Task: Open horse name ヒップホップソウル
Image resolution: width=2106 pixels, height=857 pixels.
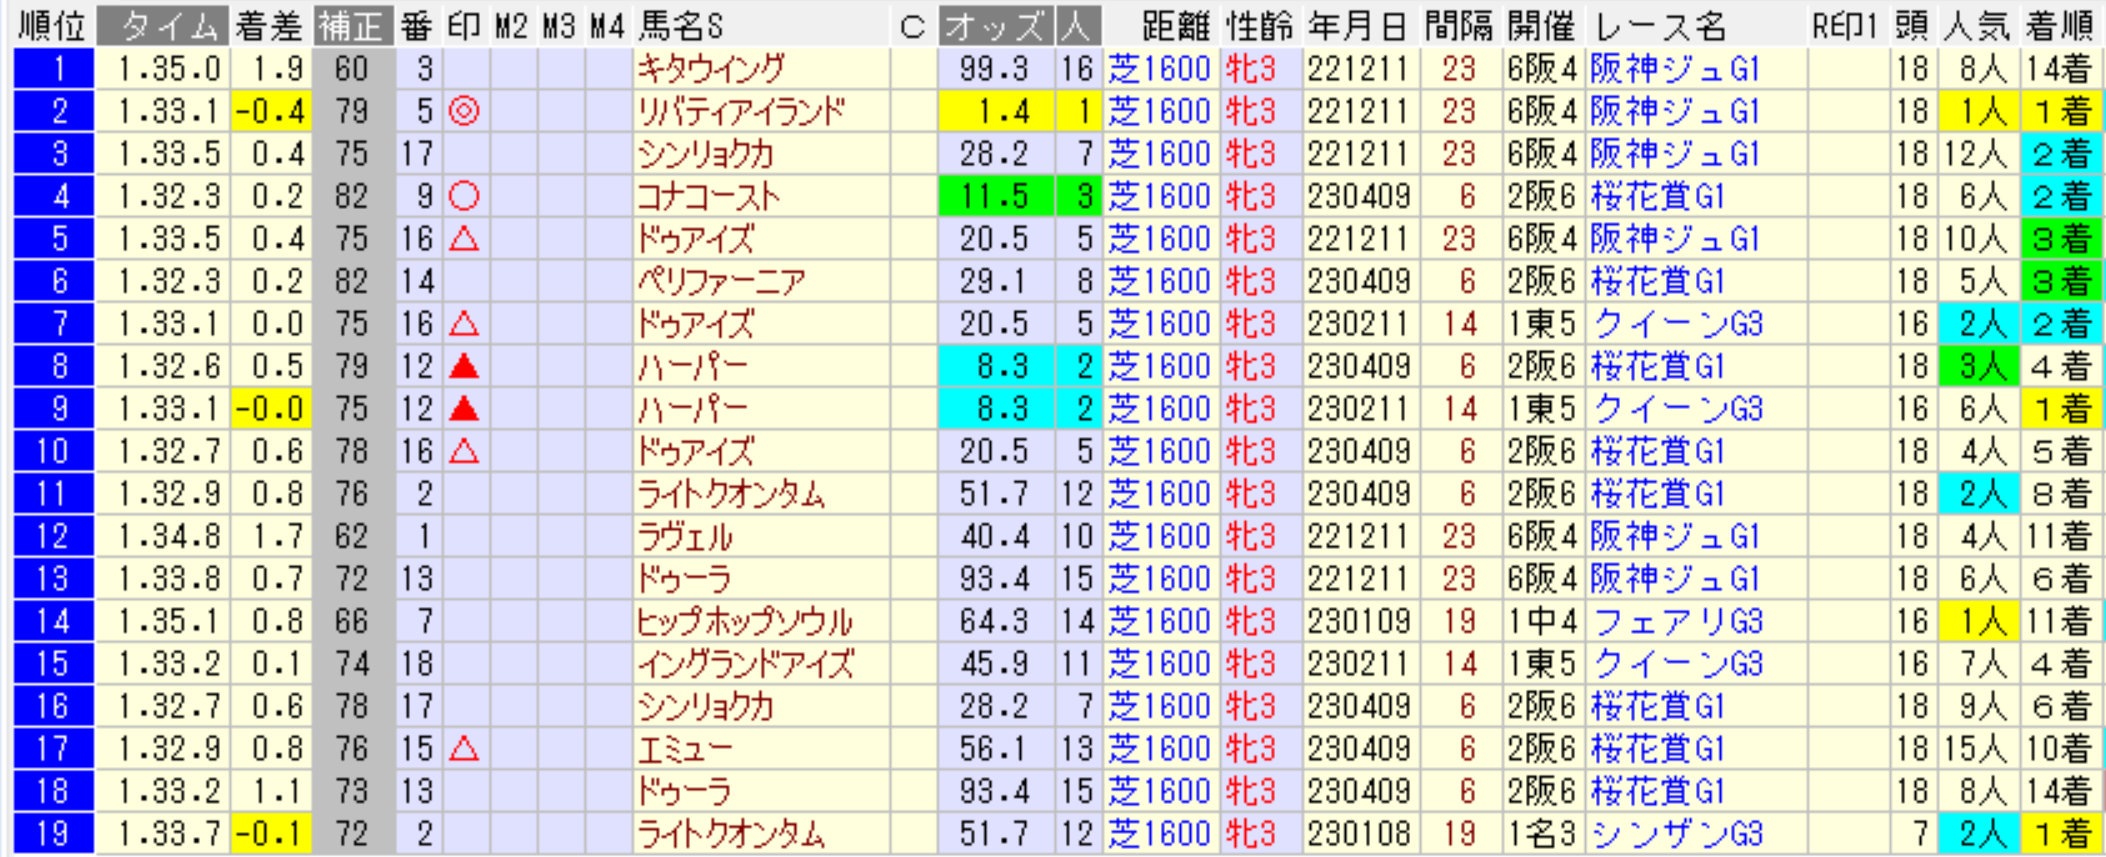Action: [x=745, y=621]
